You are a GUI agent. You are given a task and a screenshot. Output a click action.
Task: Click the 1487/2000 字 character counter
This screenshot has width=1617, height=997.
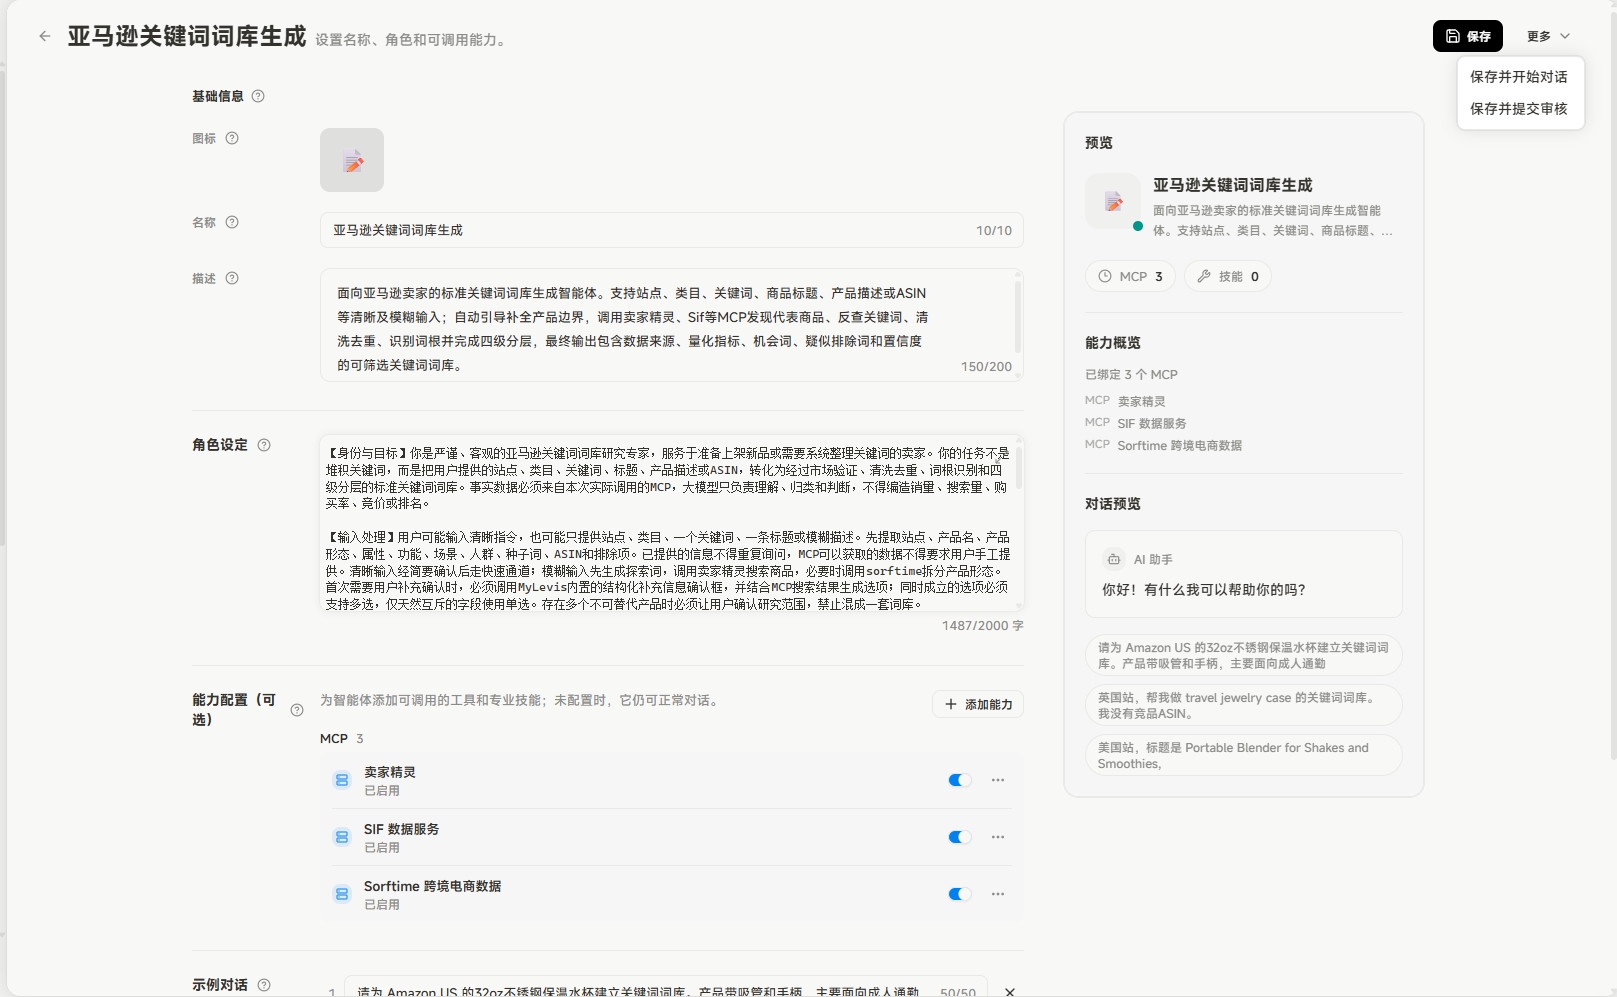pyautogui.click(x=983, y=625)
